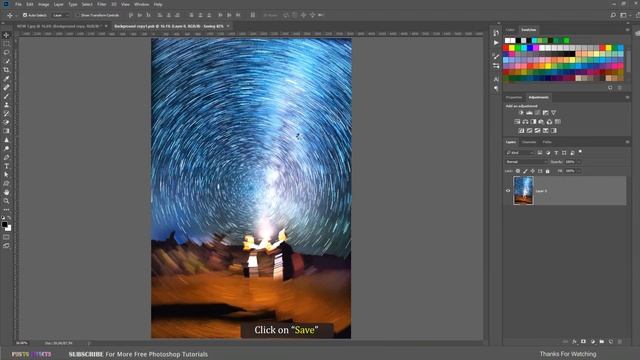The image size is (640, 360).
Task: Toggle Lock position
Action: (533, 171)
